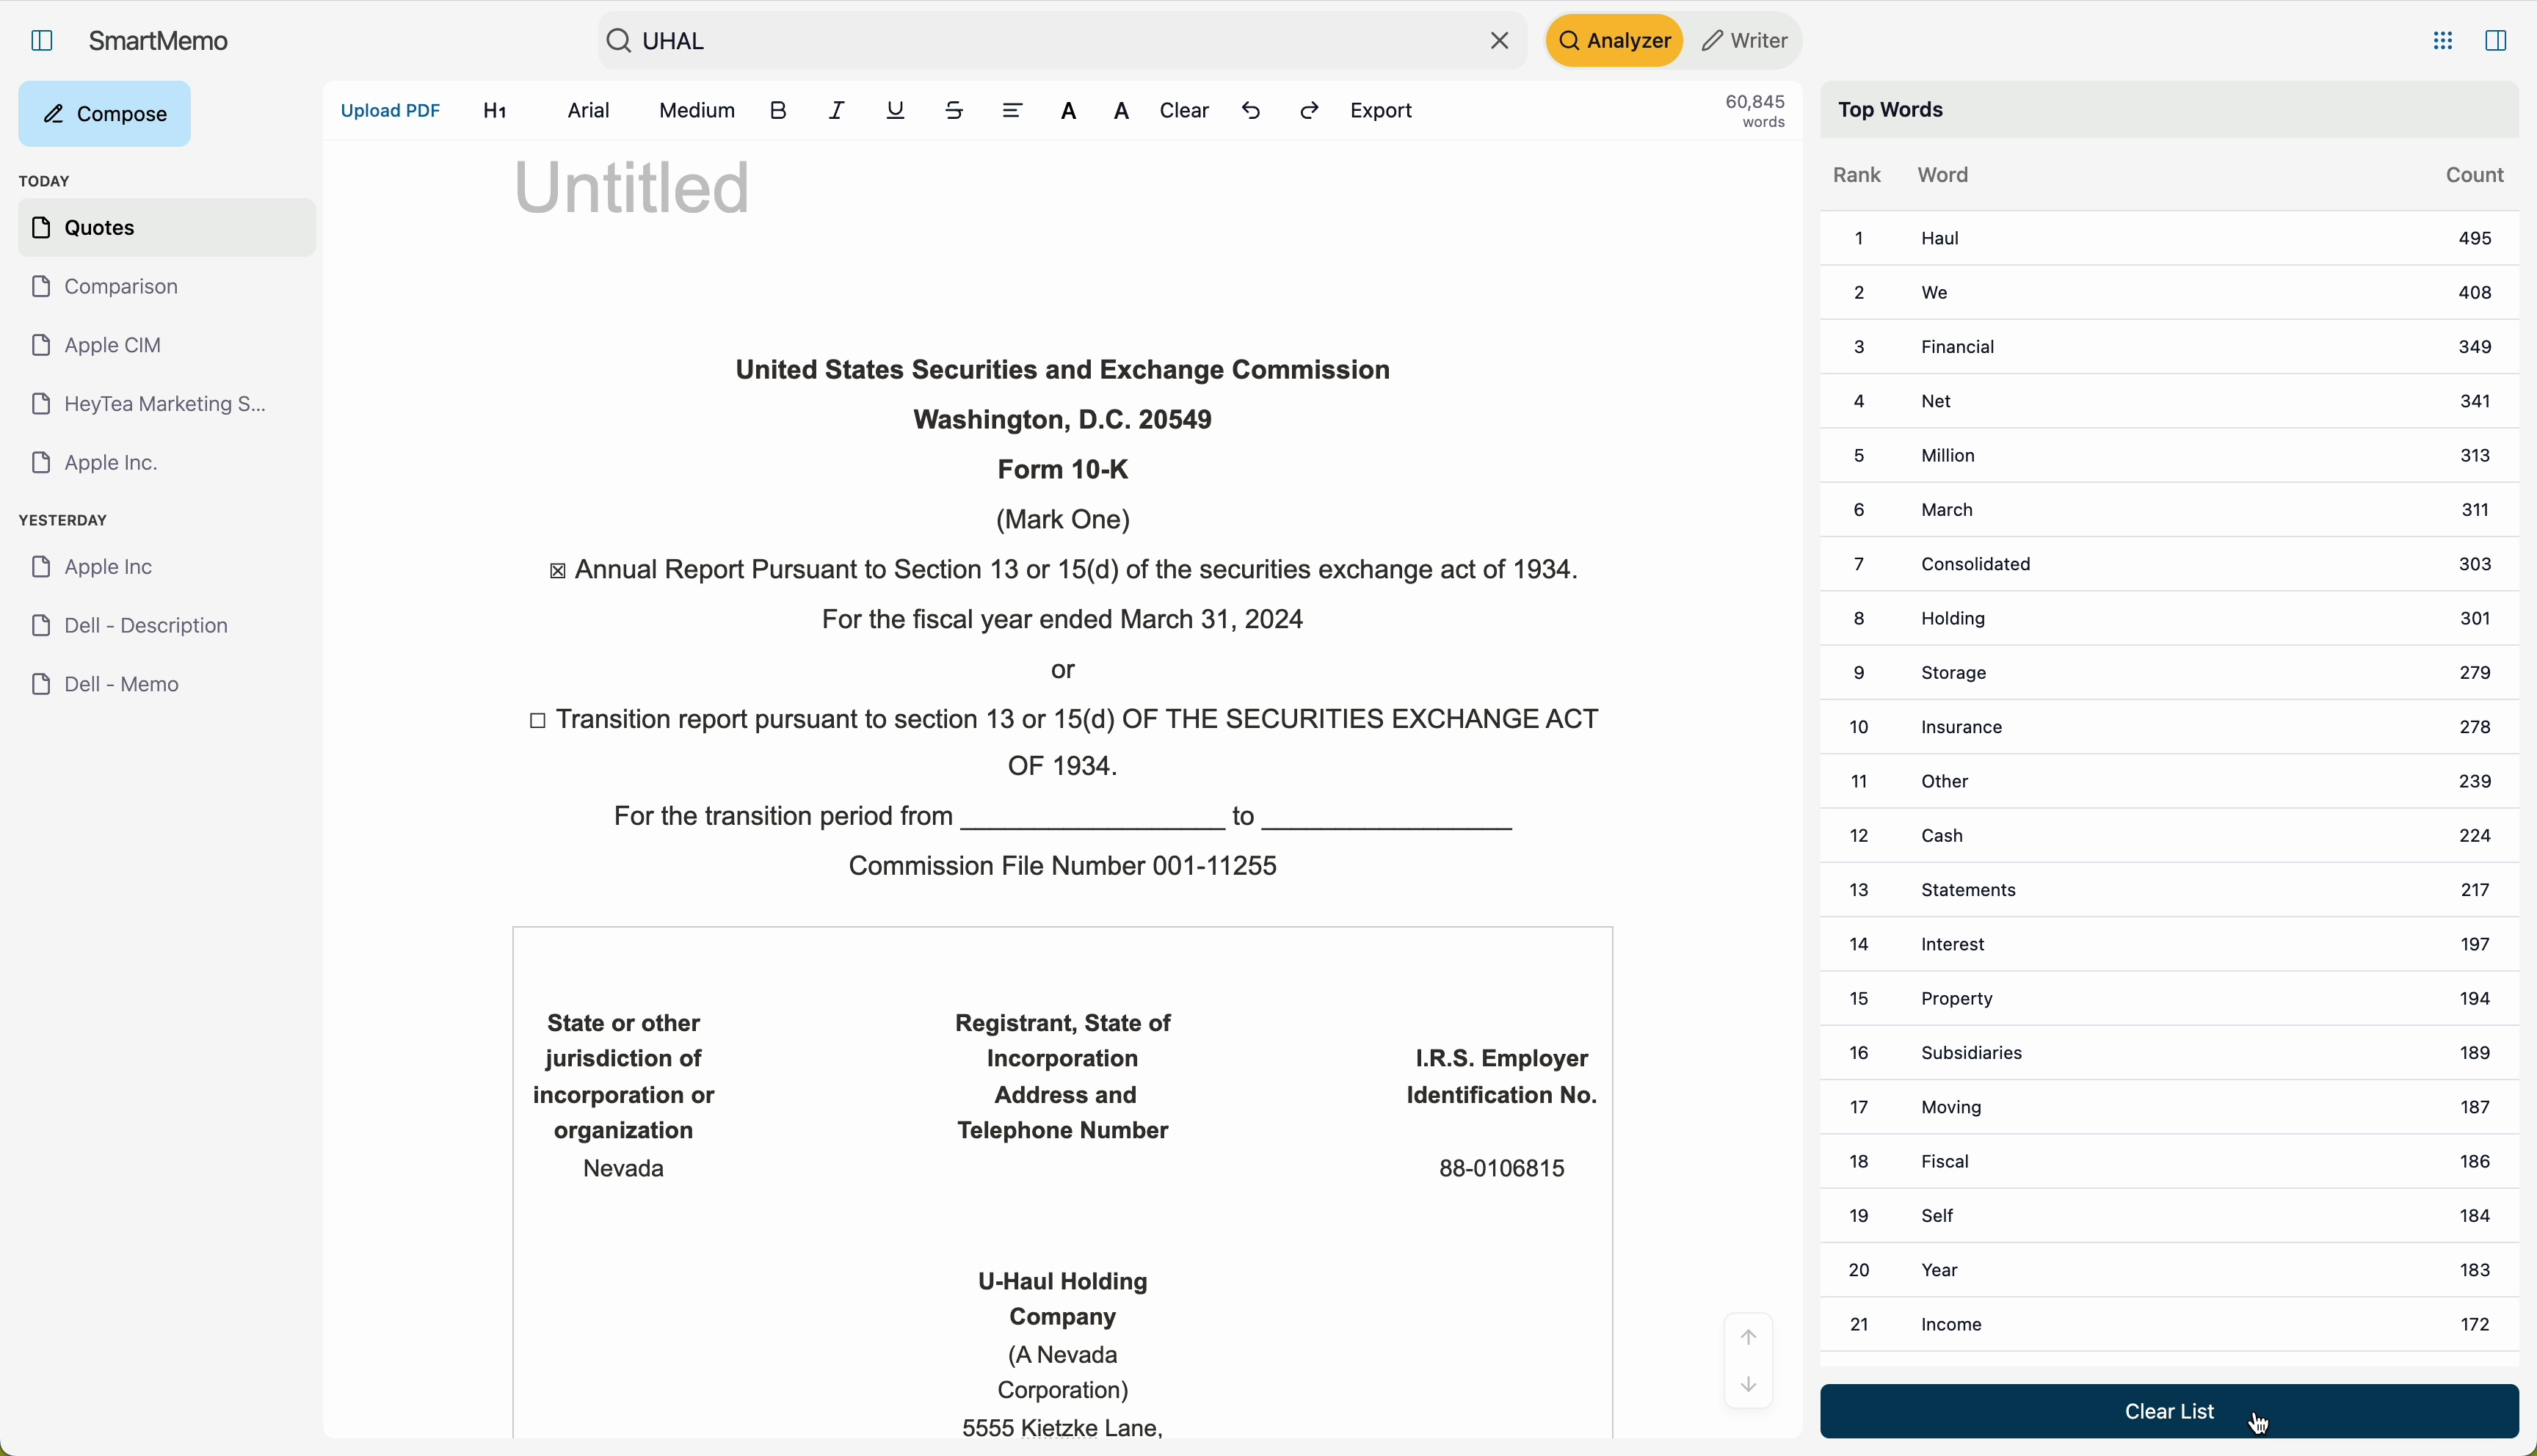
Task: Click the Form 10-K heading text
Action: point(1063,470)
